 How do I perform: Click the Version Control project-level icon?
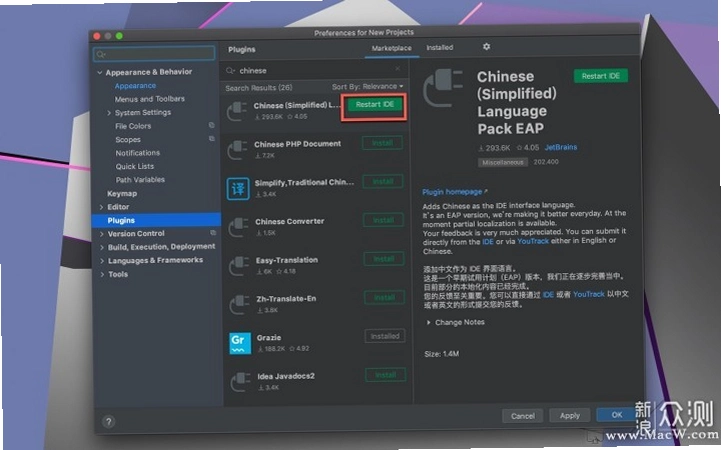(213, 233)
